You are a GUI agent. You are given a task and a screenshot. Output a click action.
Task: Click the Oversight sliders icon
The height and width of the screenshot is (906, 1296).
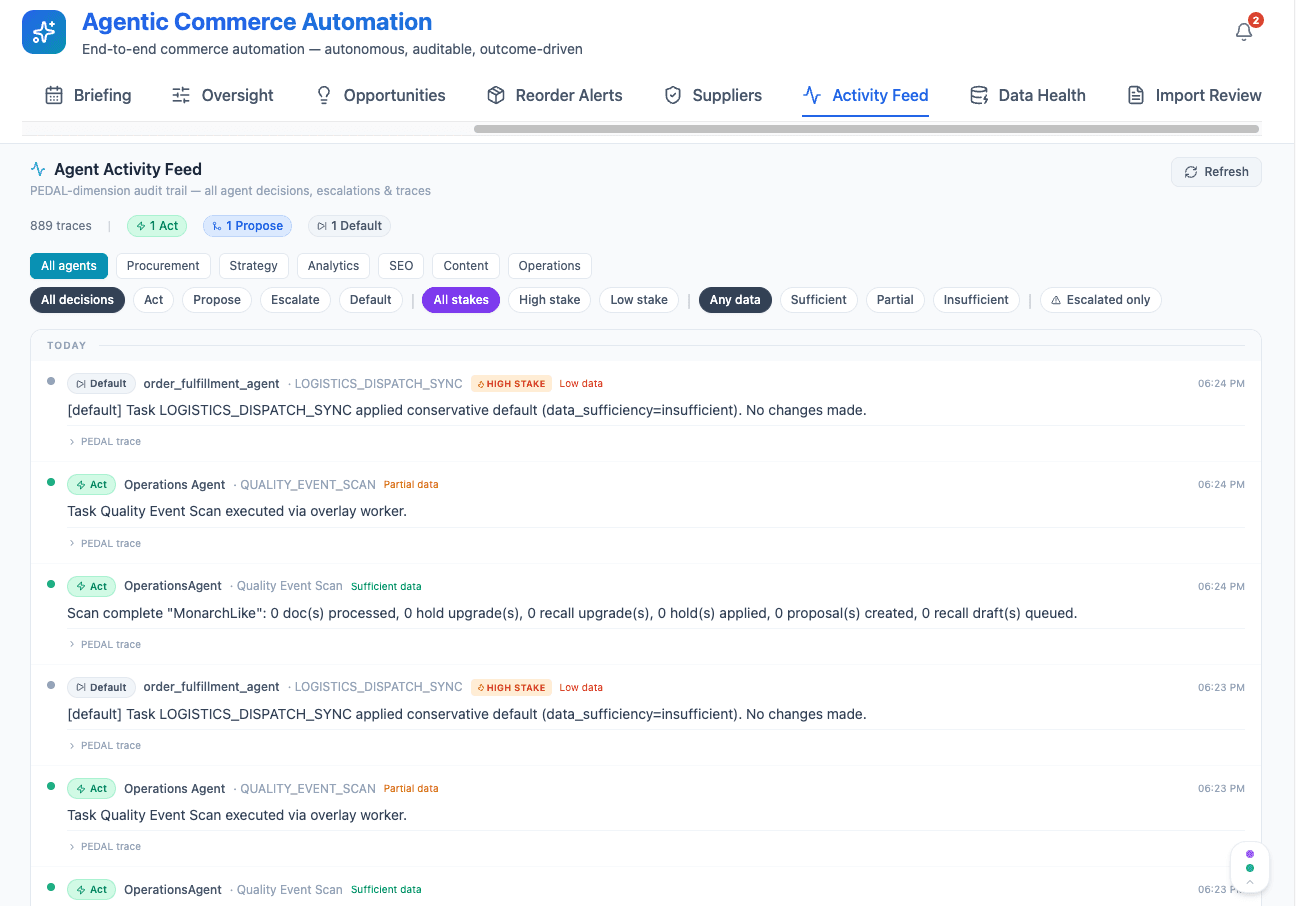181,95
